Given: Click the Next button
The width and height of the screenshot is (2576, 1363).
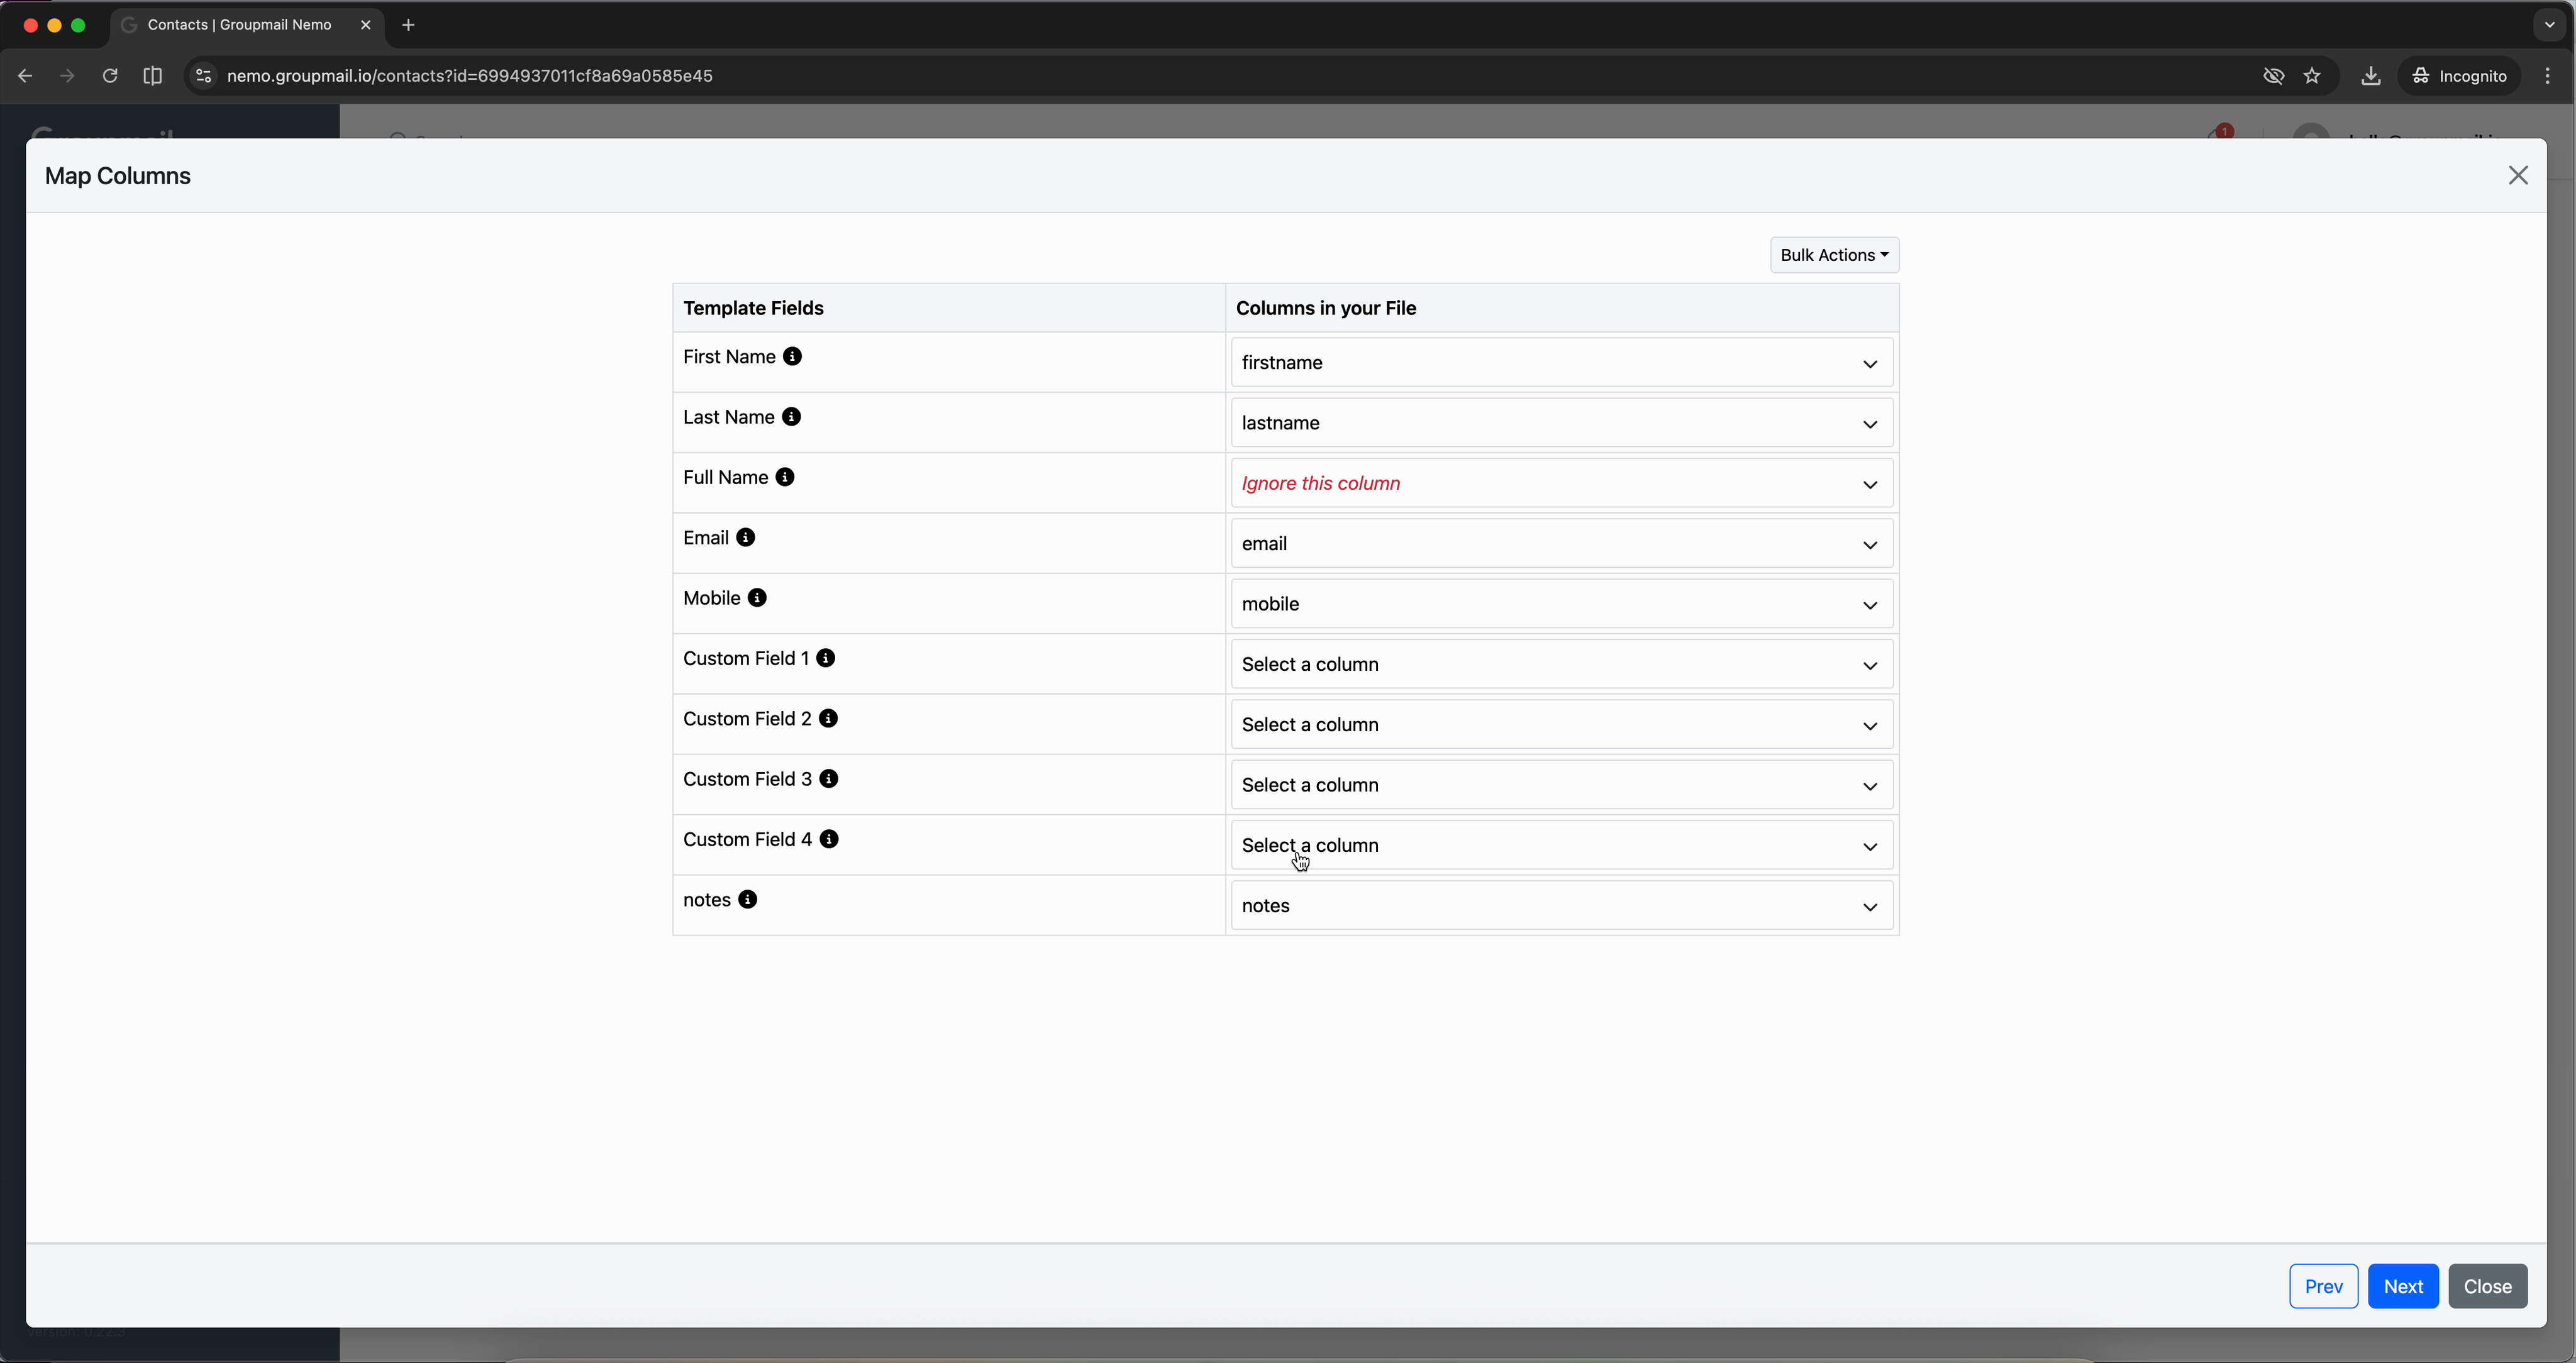Looking at the screenshot, I should click(2404, 1286).
